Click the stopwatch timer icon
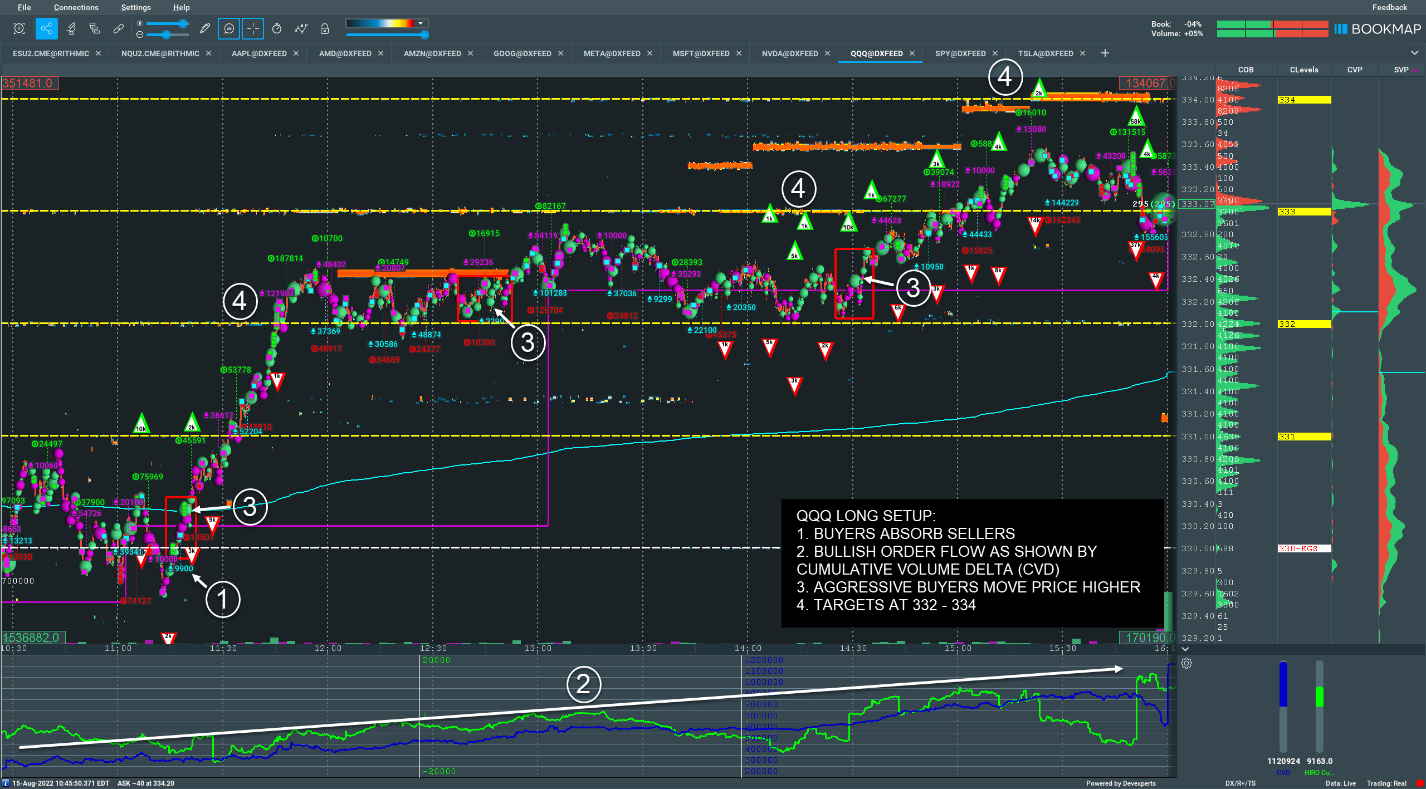 click(277, 28)
